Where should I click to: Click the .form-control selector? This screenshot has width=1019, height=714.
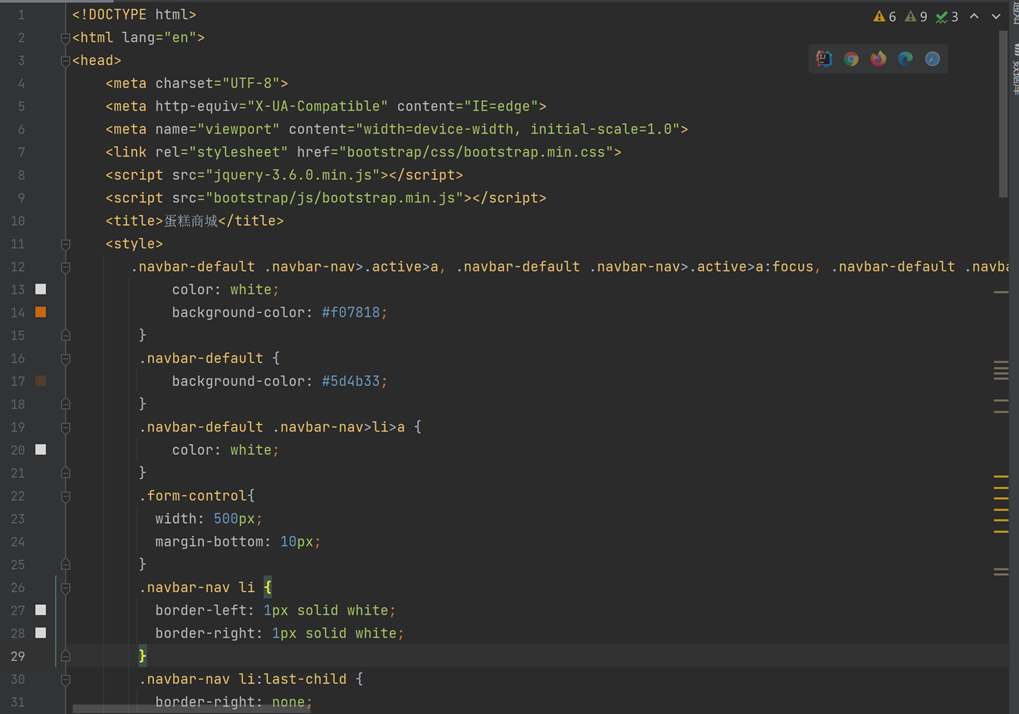pyautogui.click(x=194, y=496)
